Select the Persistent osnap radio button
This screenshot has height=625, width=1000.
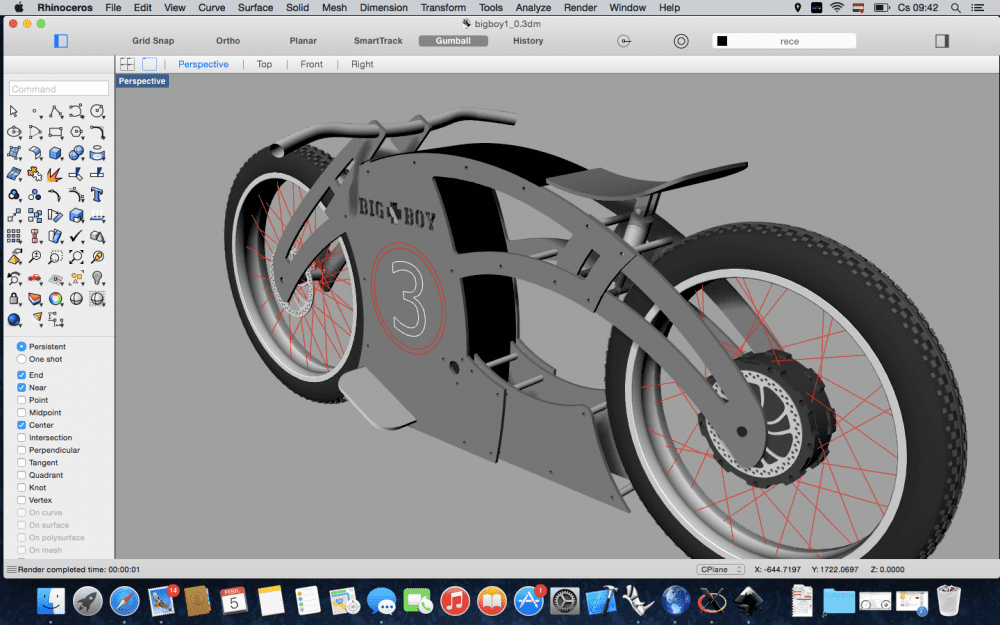(x=22, y=346)
